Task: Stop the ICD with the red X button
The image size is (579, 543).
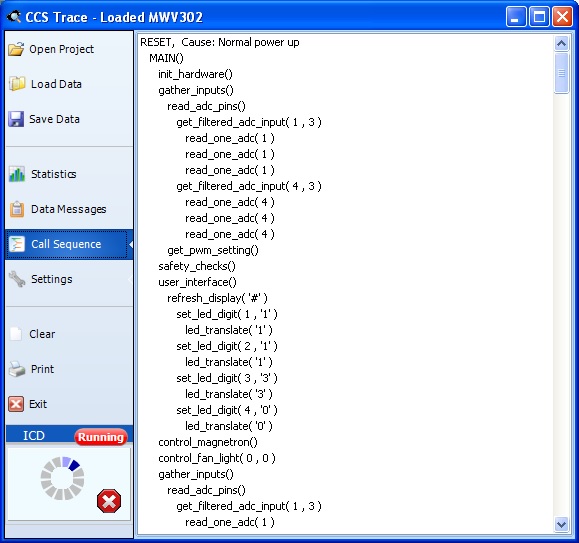Action: coord(109,501)
